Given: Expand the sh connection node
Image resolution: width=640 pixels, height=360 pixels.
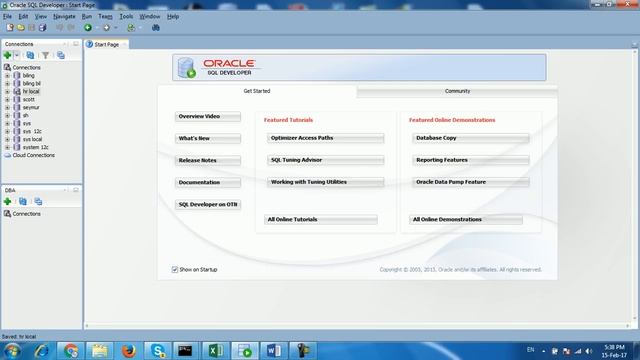Looking at the screenshot, I should click(x=7, y=116).
